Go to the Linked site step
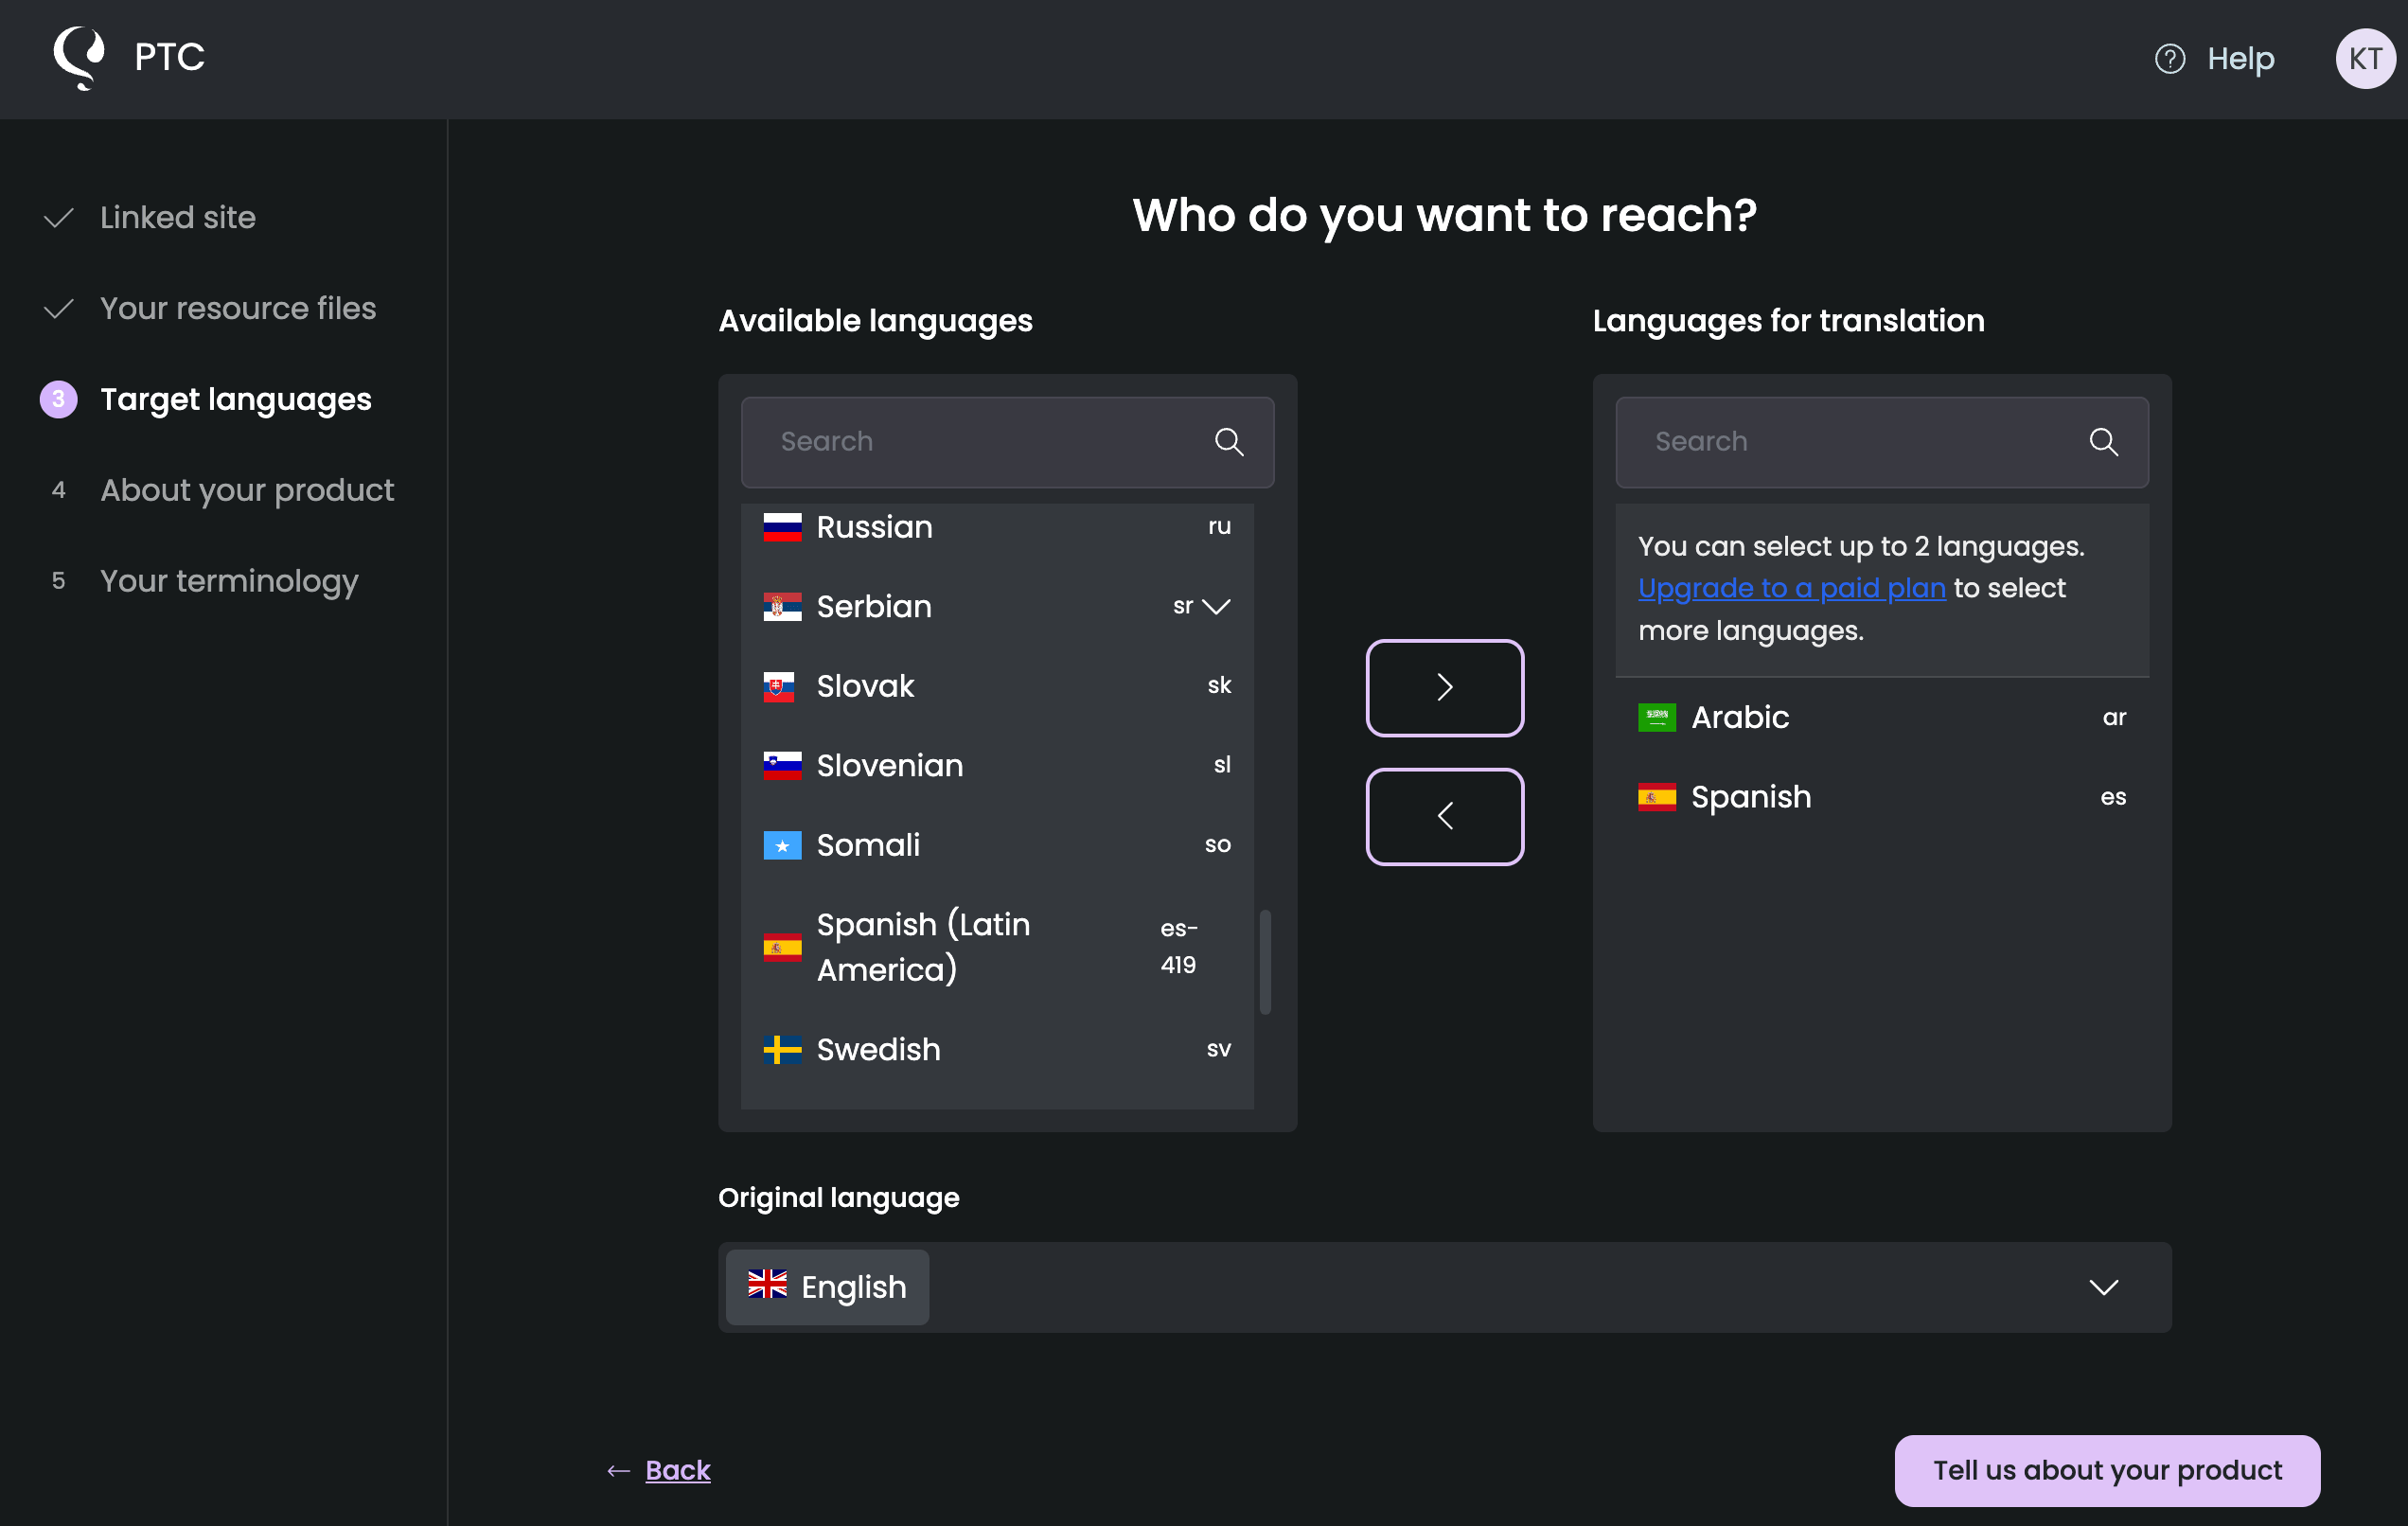The width and height of the screenshot is (2408, 1526). 178,218
